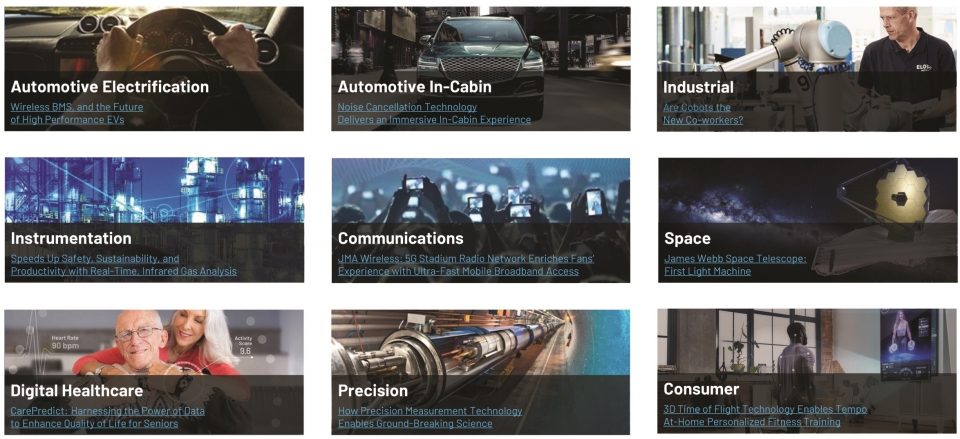Select the Automotive Electrification card heading

110,86
